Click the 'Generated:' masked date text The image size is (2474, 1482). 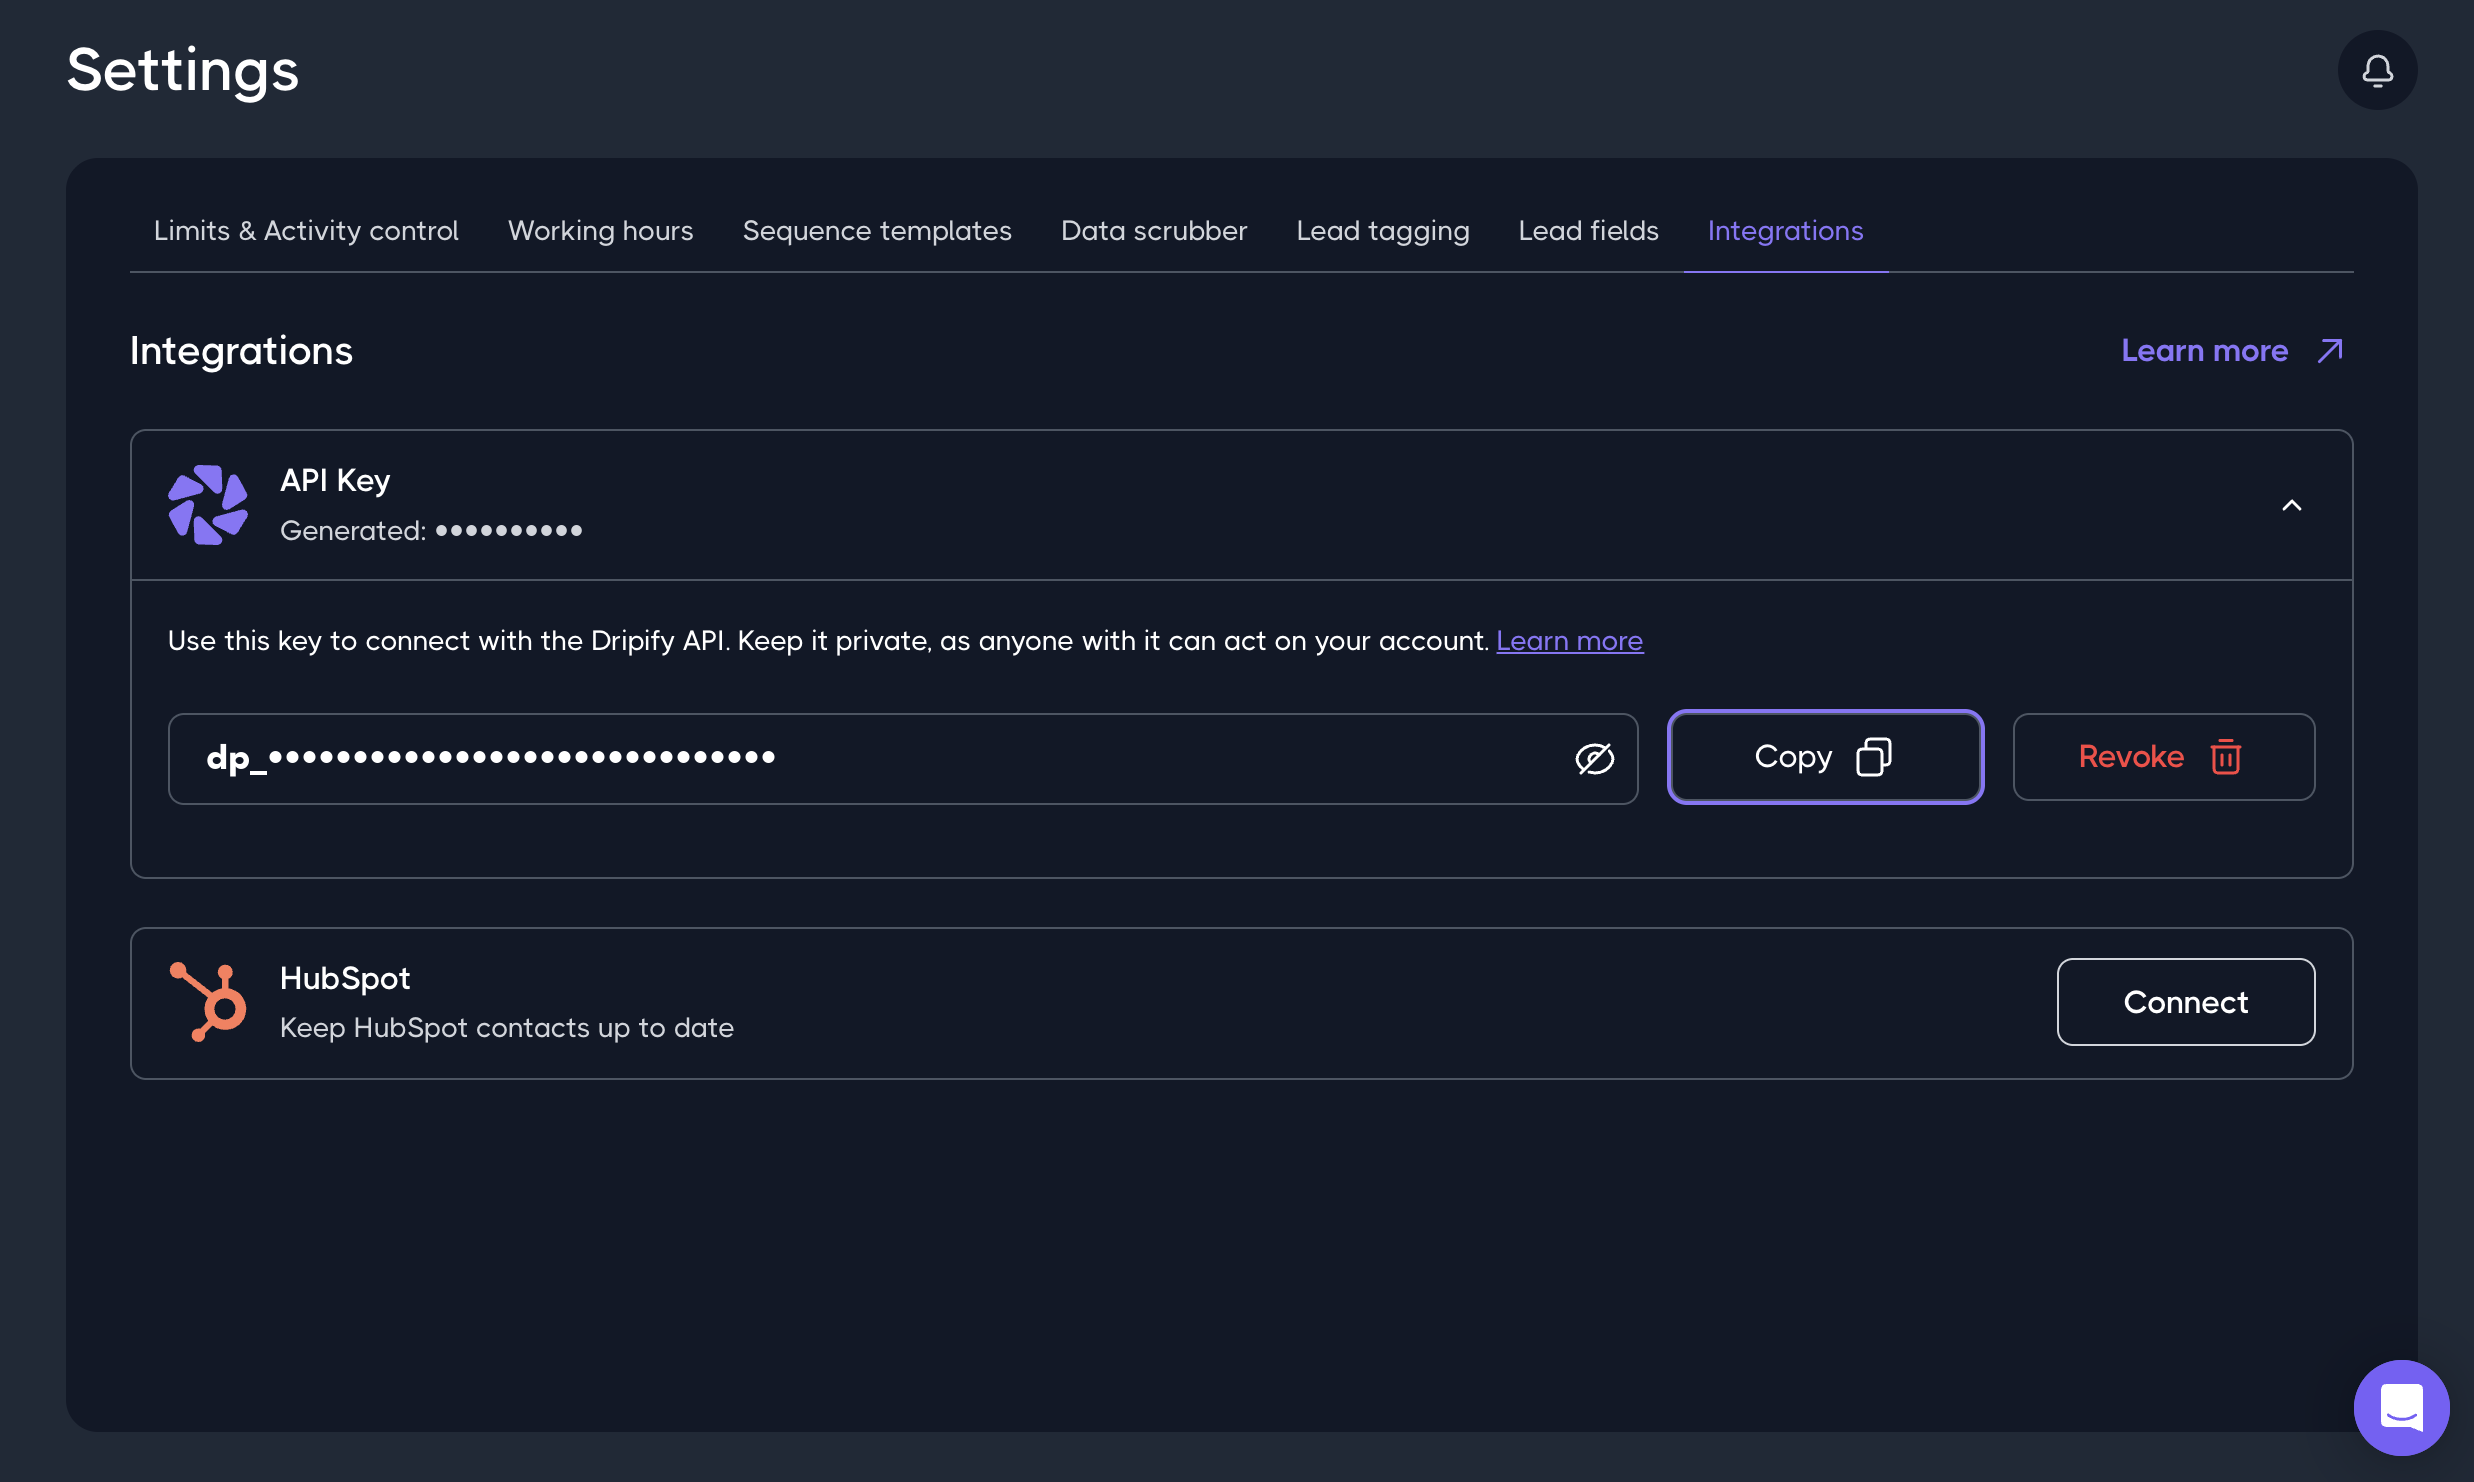tap(431, 531)
